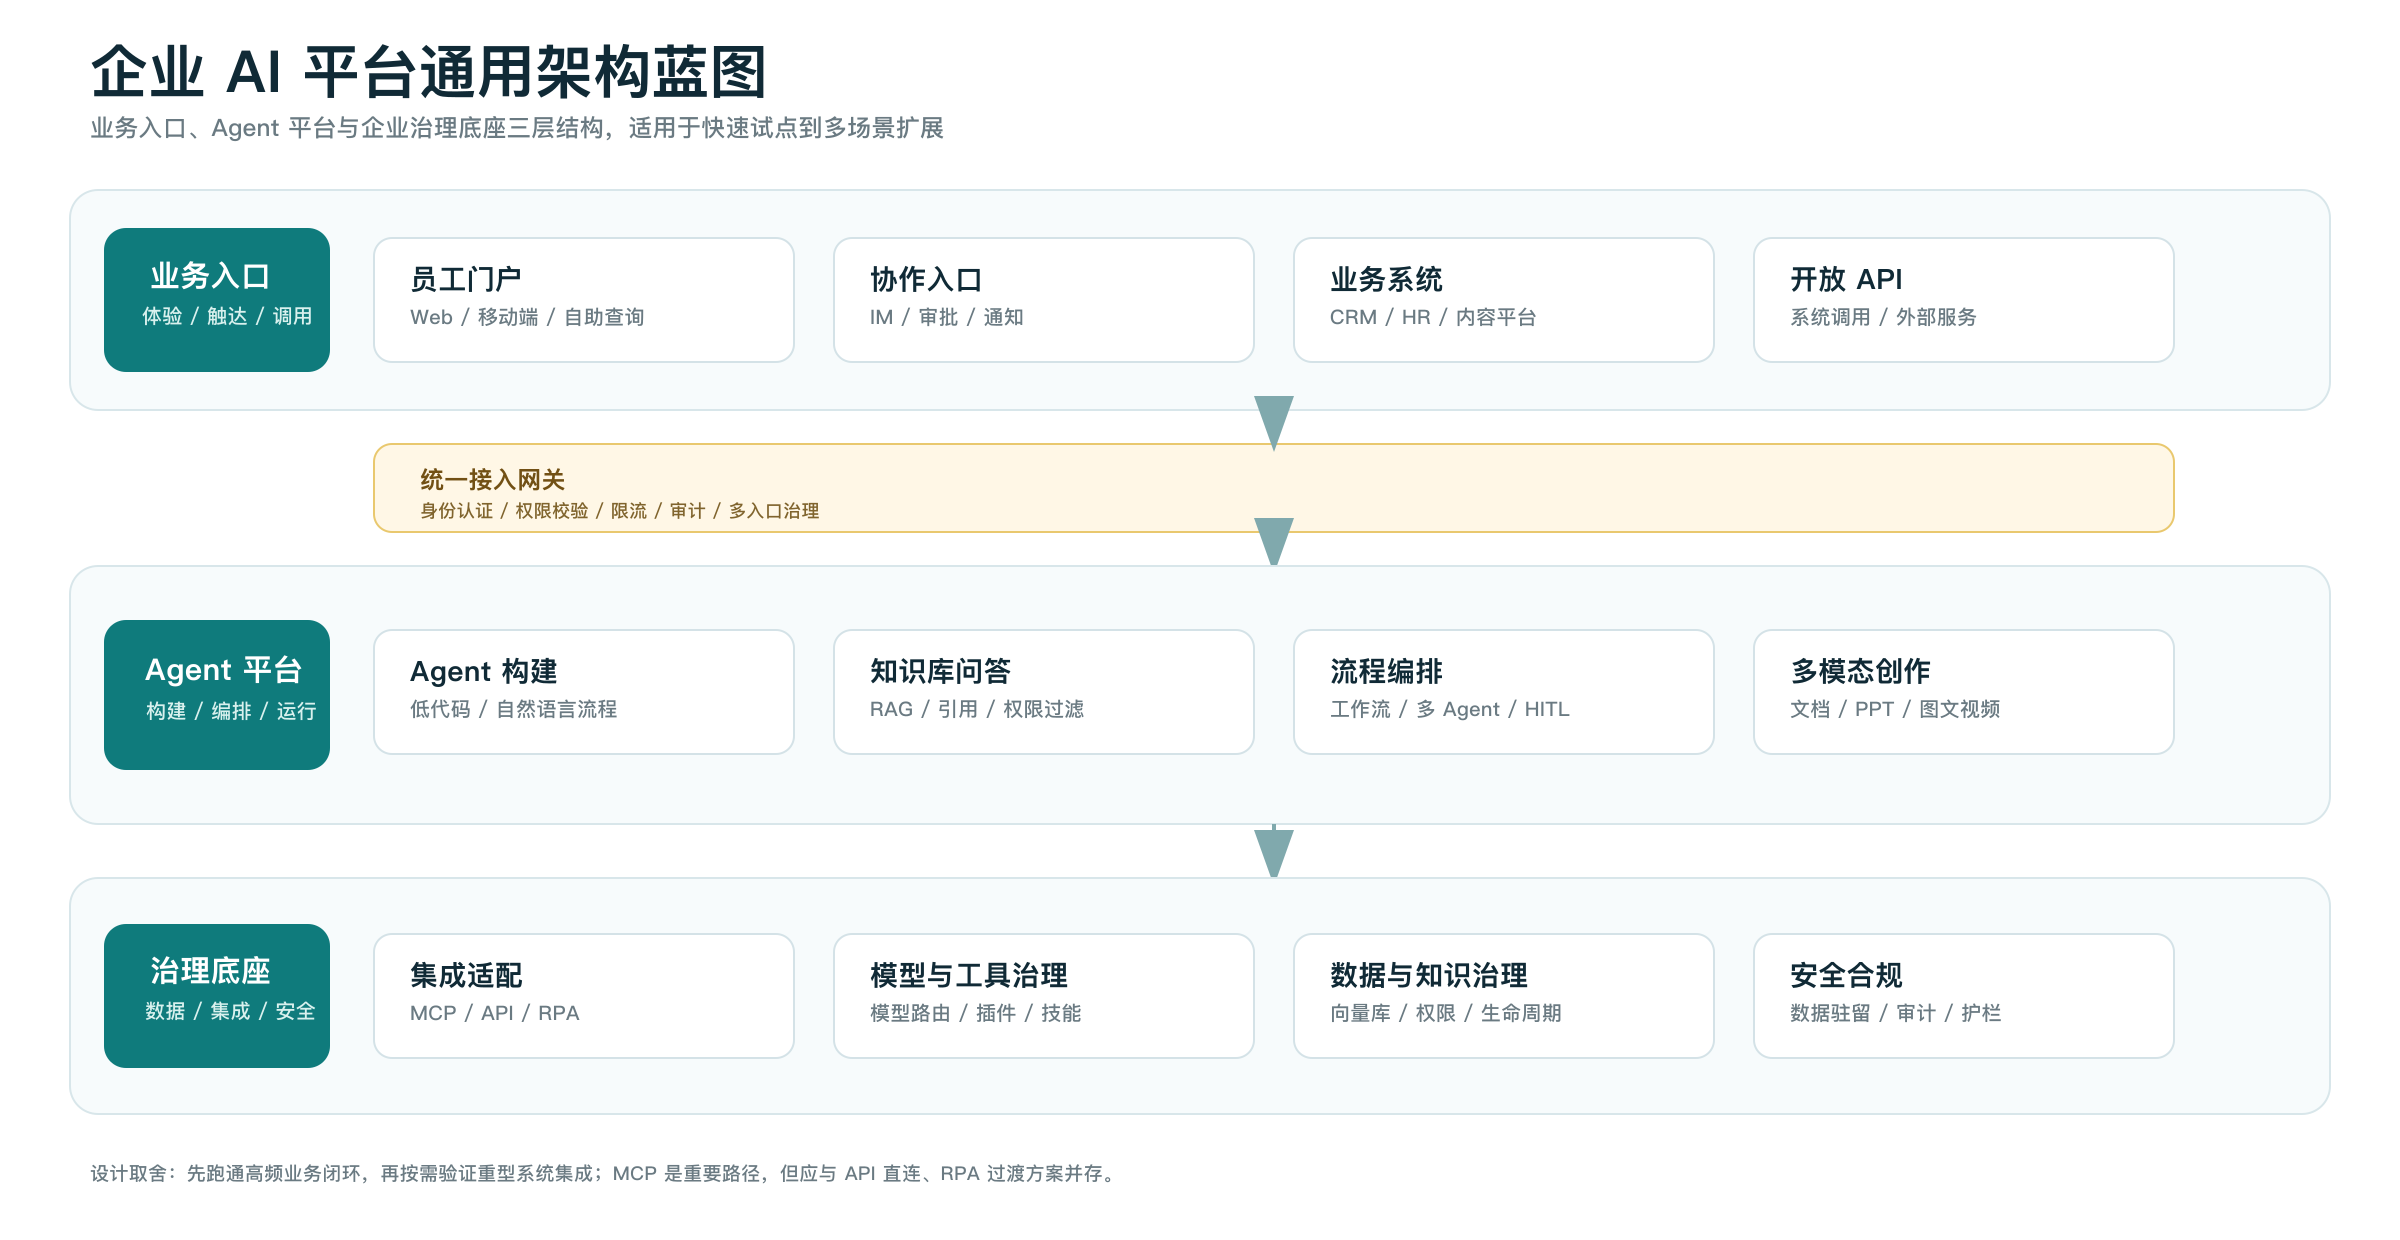This screenshot has width=2400, height=1240.
Task: Open the Agent 构建 card
Action: (584, 692)
